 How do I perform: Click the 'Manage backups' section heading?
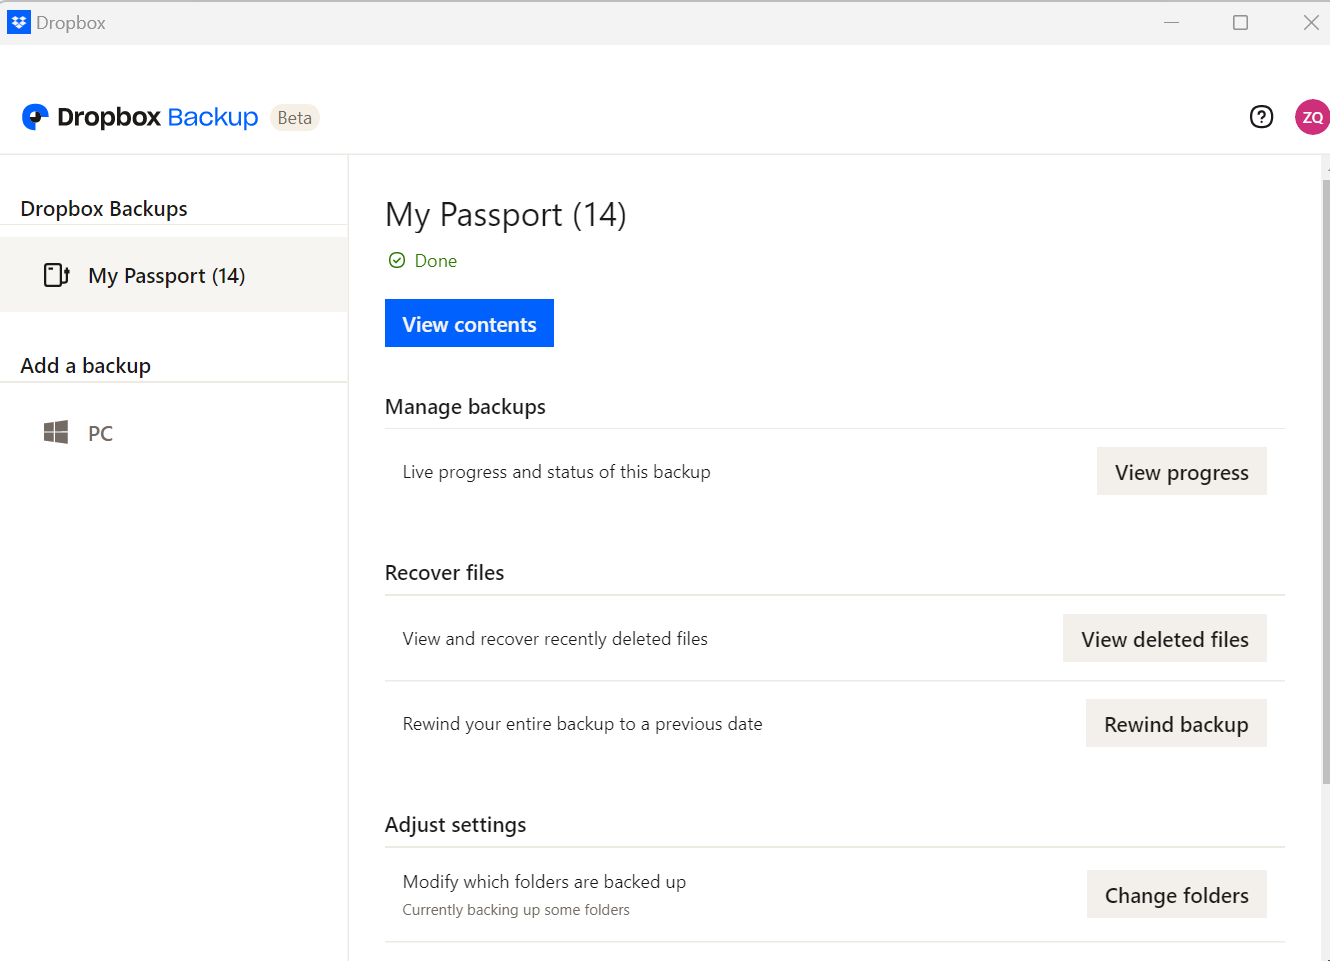(x=465, y=407)
